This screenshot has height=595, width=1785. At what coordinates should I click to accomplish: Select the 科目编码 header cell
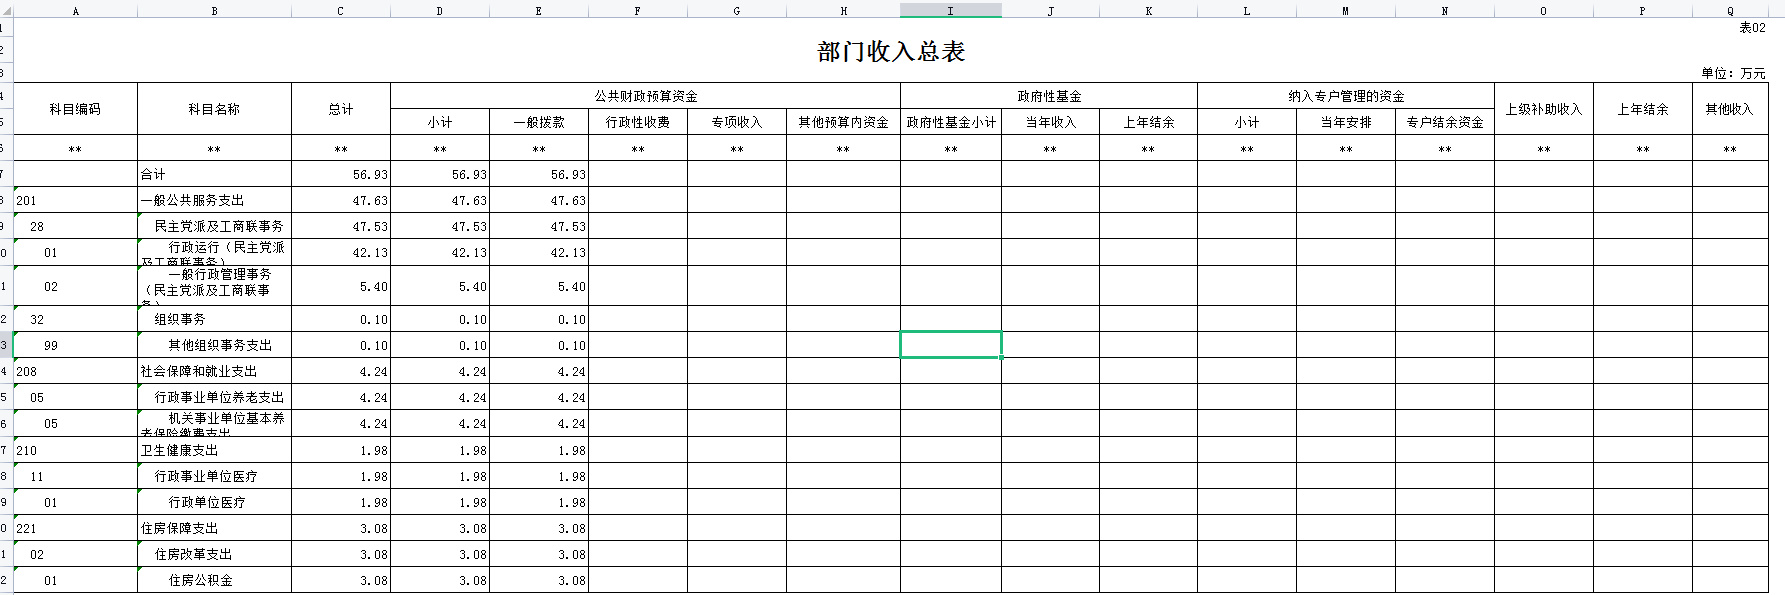tap(75, 109)
